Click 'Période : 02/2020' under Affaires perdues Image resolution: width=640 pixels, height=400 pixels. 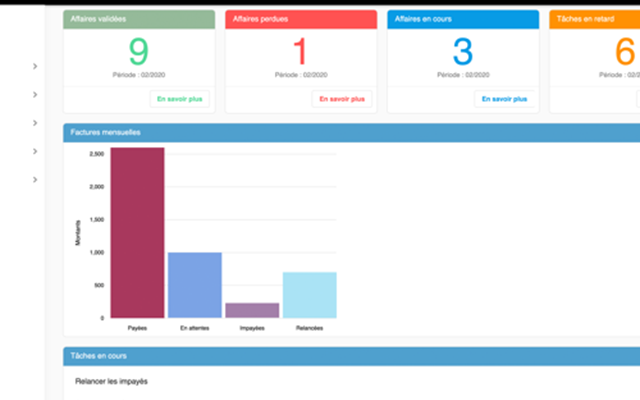coord(301,75)
